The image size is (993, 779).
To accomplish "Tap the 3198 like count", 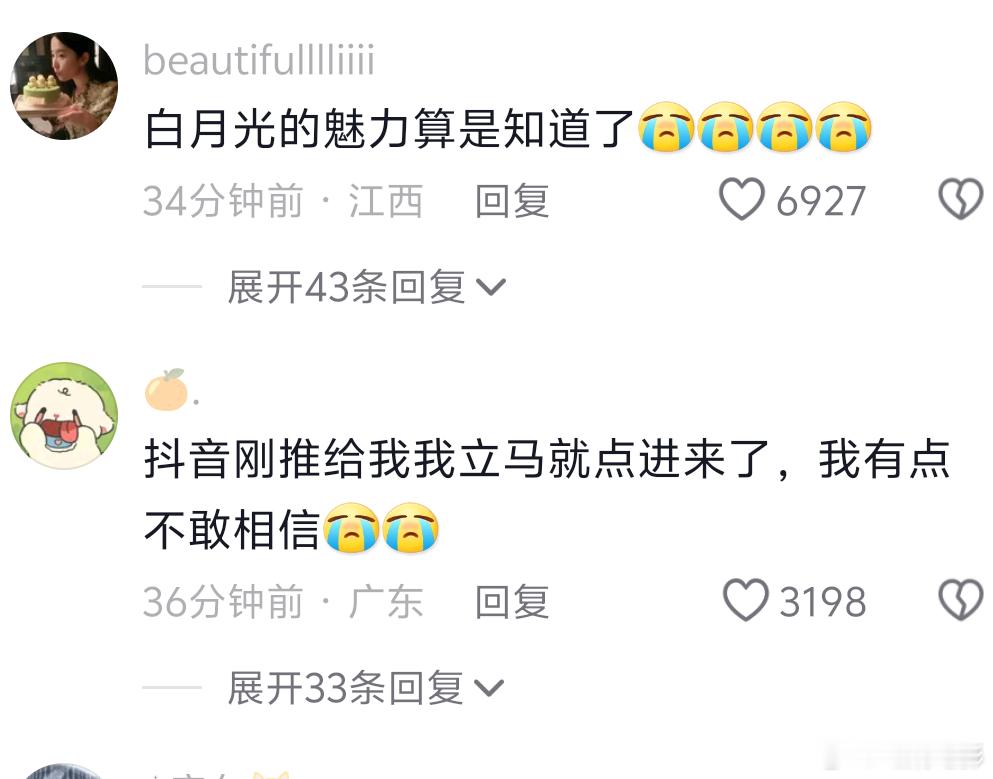I will [823, 601].
